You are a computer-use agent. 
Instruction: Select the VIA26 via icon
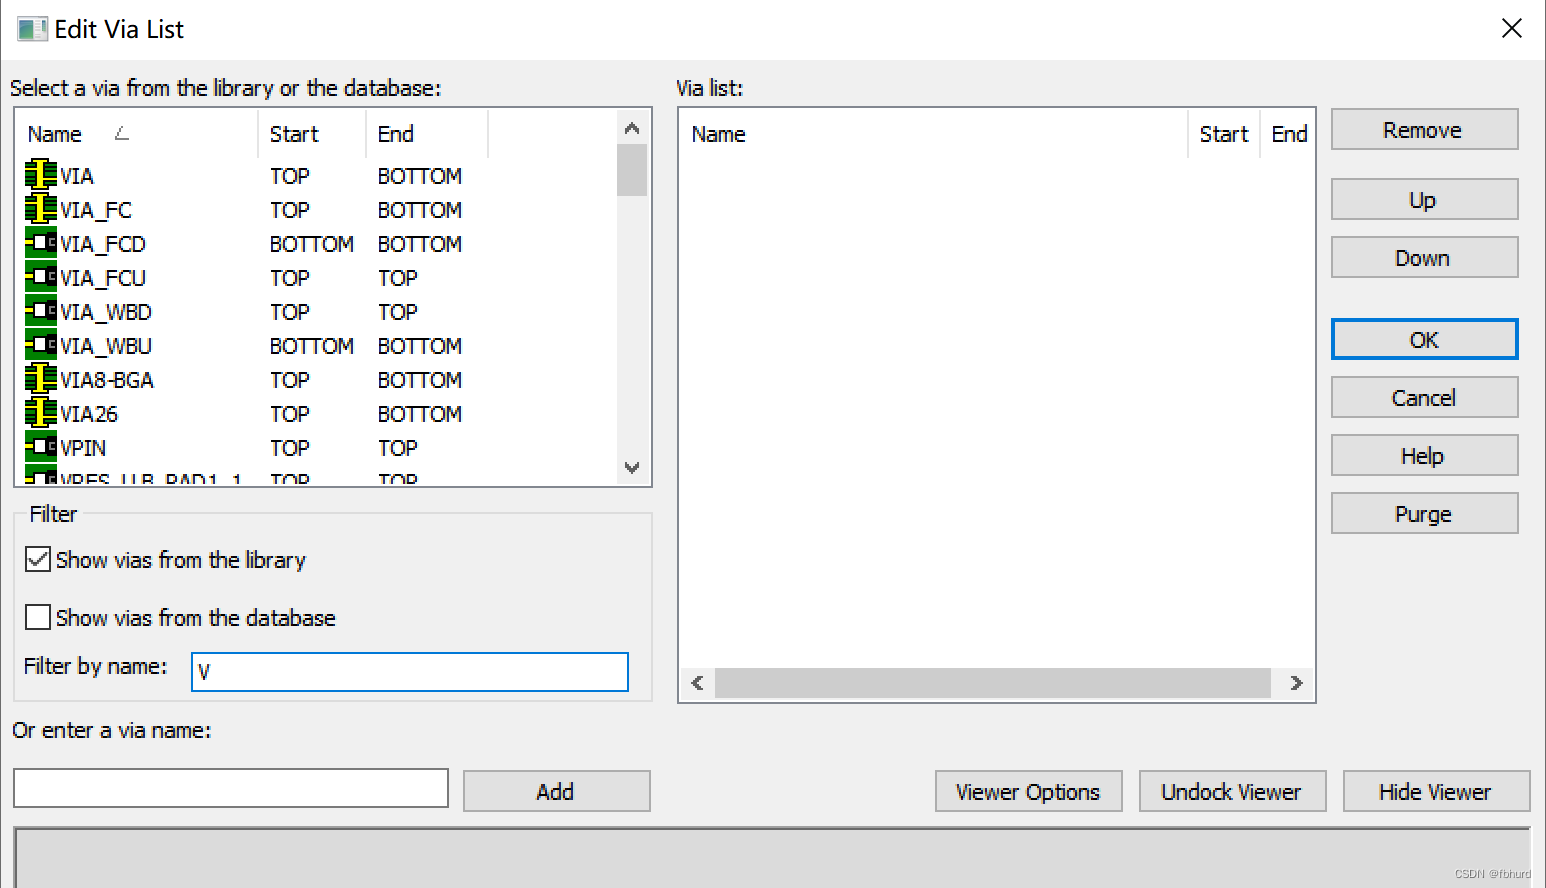[40, 413]
